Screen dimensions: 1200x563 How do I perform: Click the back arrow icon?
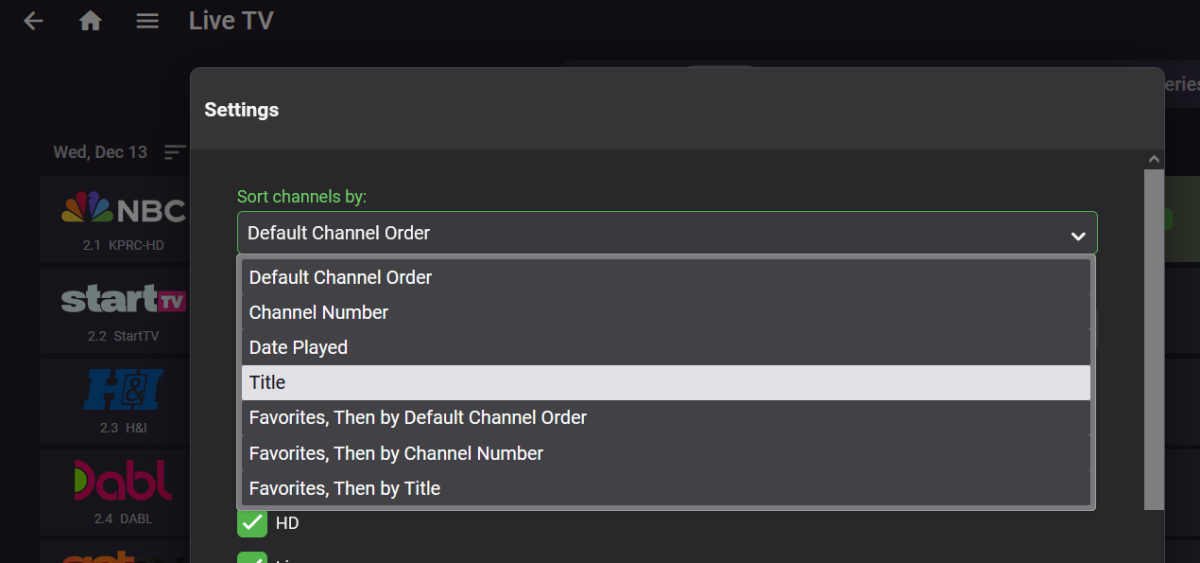pos(34,21)
